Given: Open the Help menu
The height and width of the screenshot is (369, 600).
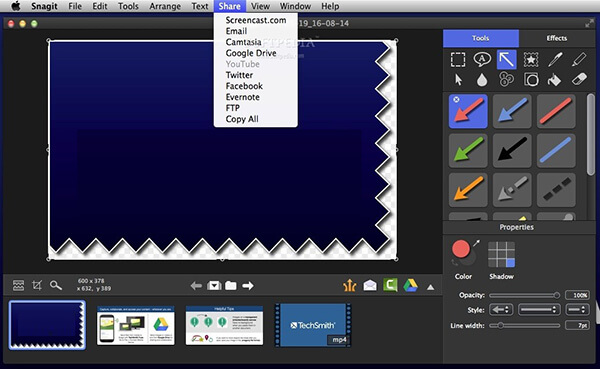Looking at the screenshot, I should point(330,6).
